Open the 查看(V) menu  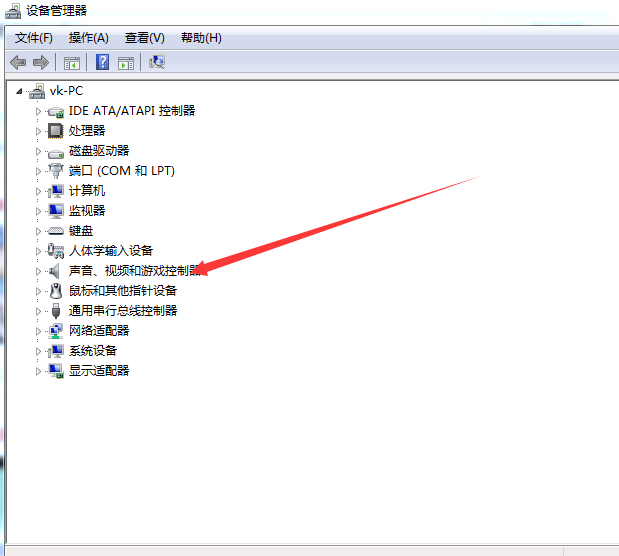pos(144,38)
